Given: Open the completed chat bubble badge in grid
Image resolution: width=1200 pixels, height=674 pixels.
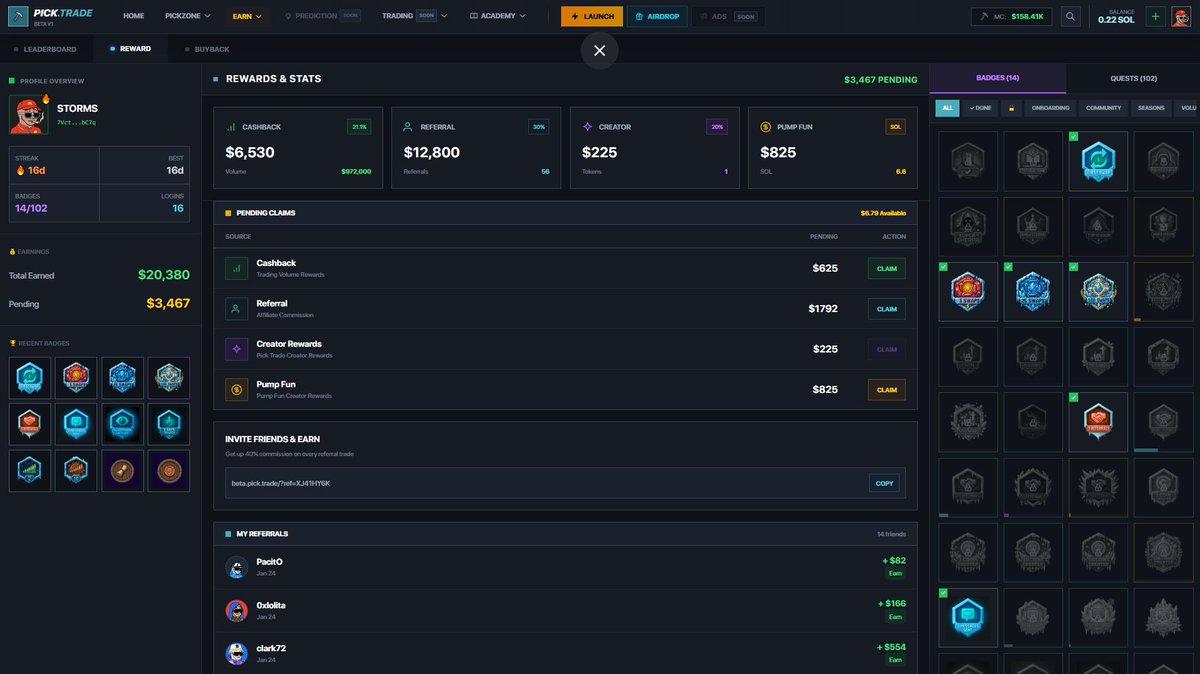Looking at the screenshot, I should (968, 617).
